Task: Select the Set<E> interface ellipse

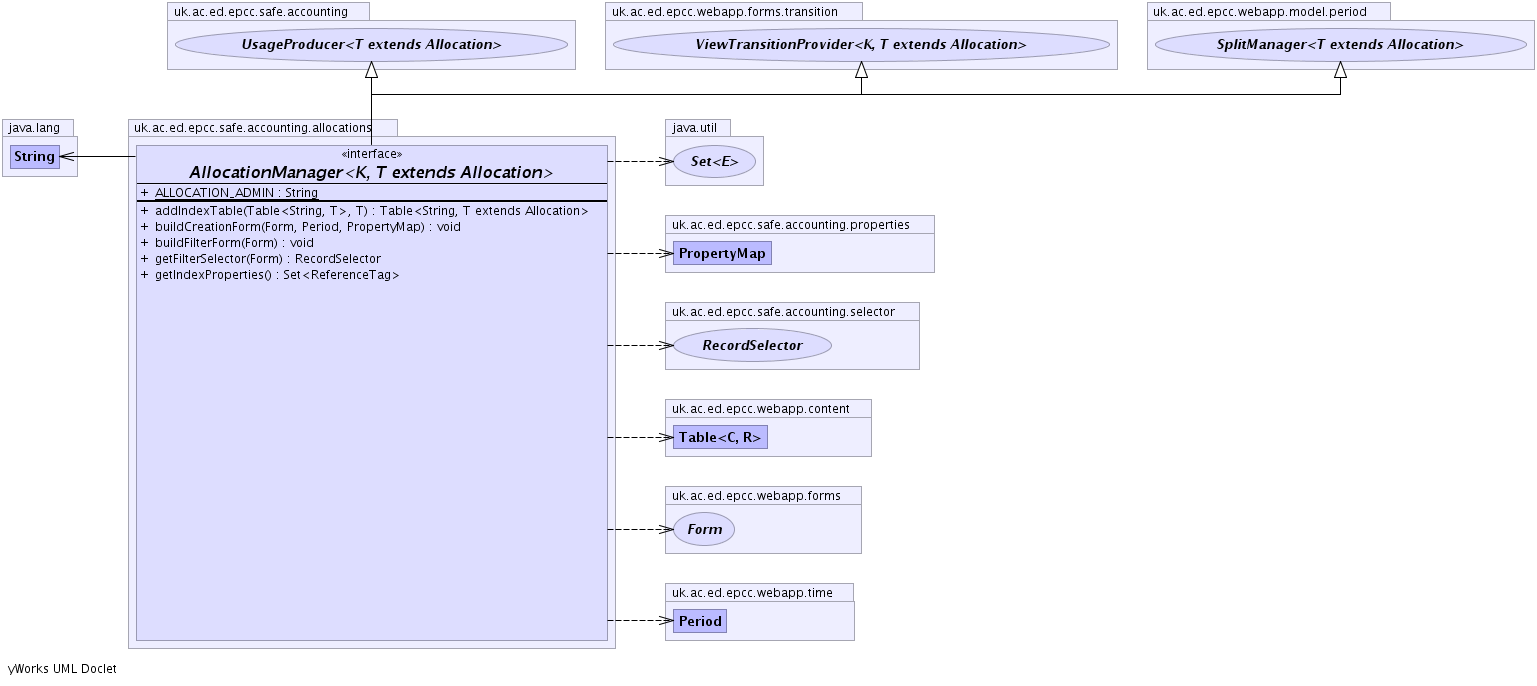Action: 714,162
